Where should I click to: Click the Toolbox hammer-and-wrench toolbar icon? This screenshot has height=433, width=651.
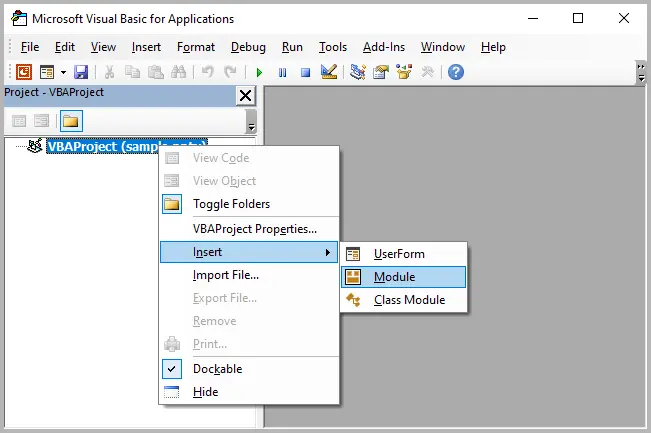427,72
